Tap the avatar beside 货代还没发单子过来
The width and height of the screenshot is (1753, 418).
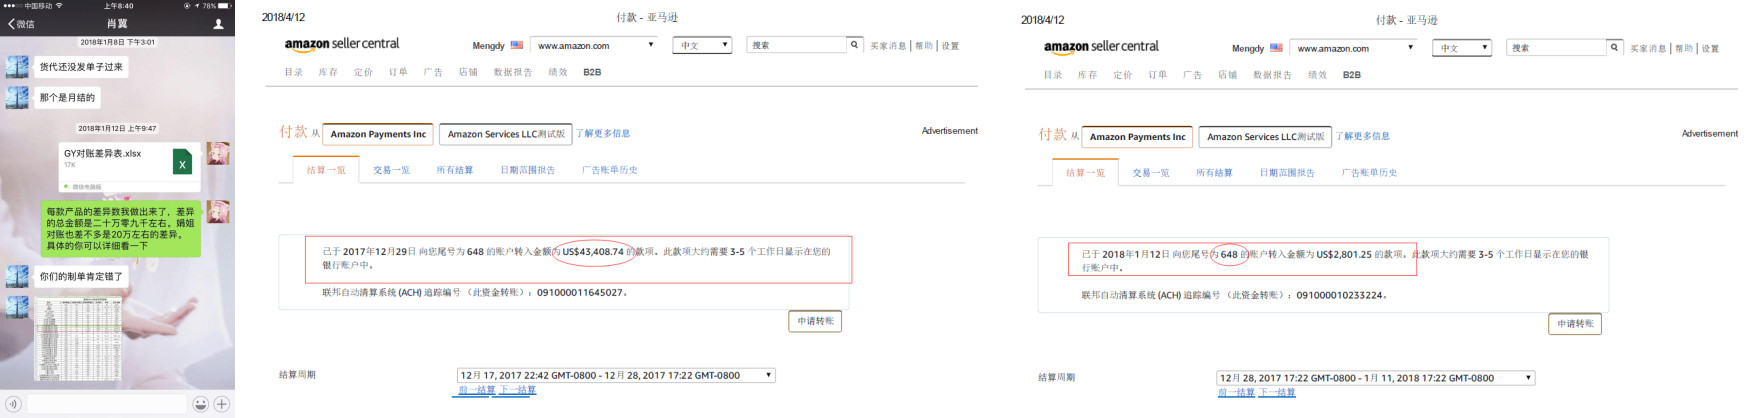pyautogui.click(x=17, y=67)
